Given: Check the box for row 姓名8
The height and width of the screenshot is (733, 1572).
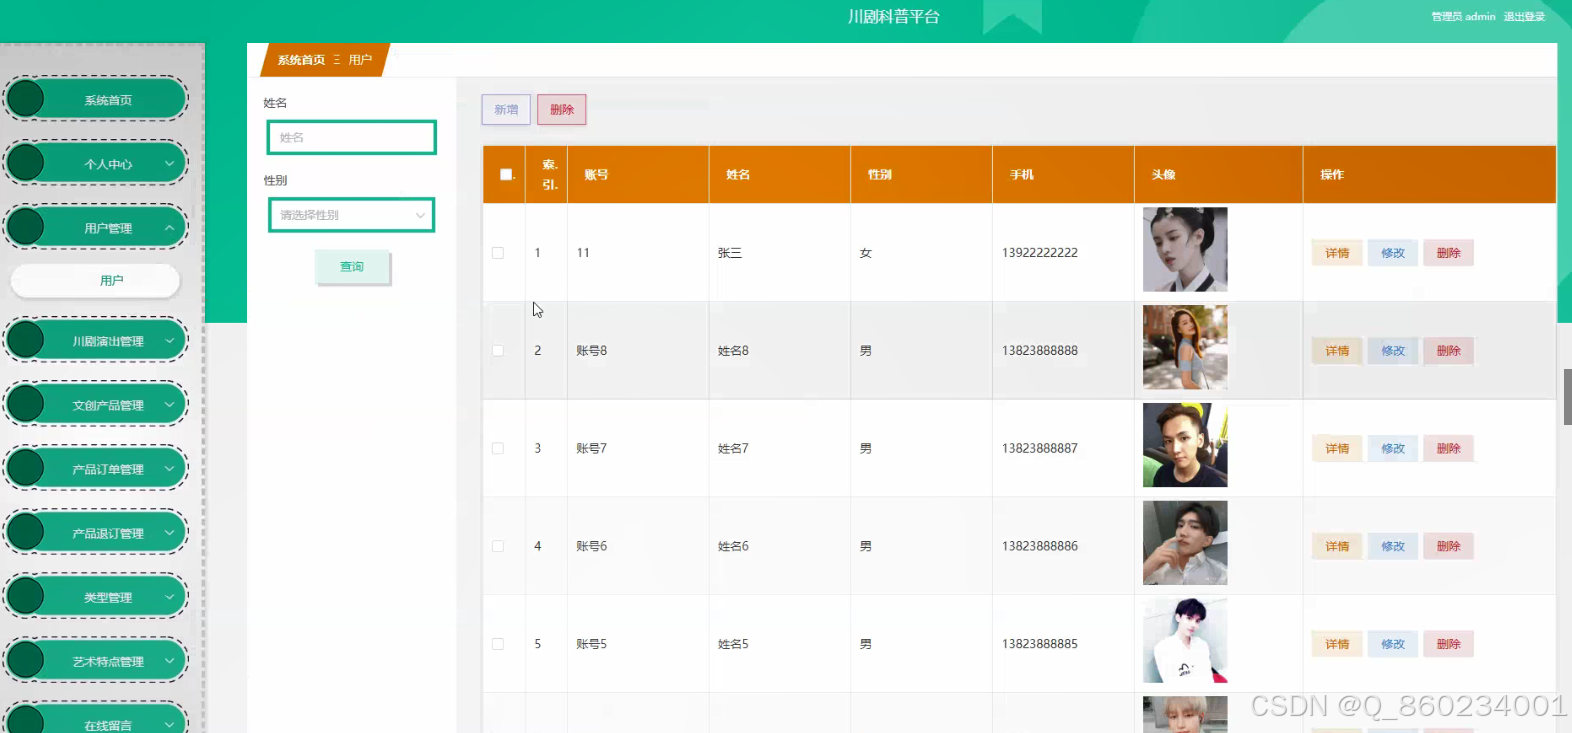Looking at the screenshot, I should 498,351.
